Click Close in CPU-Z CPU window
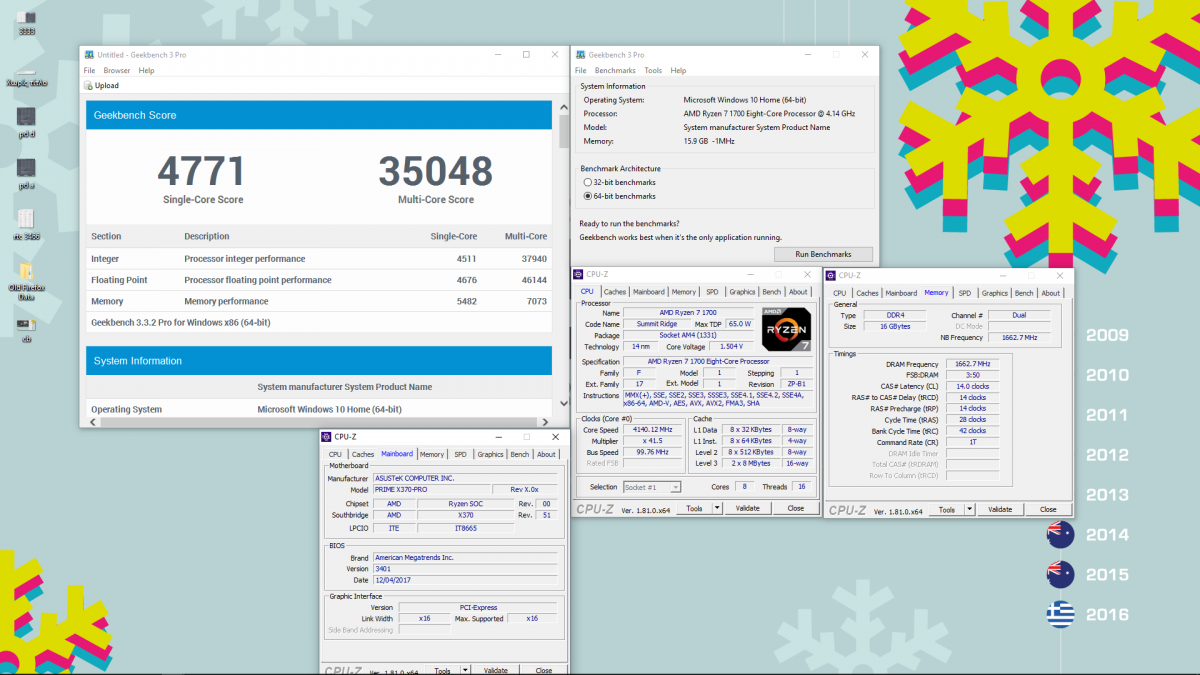 (x=795, y=508)
